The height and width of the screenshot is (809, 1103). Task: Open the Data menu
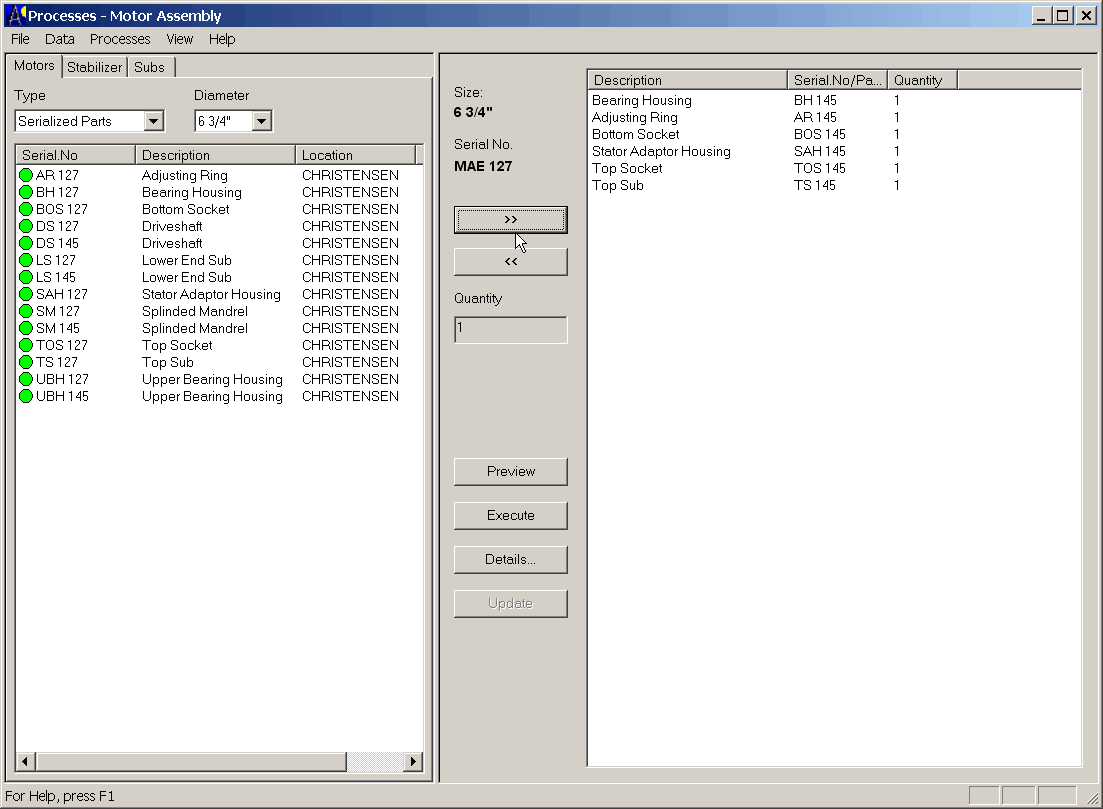tap(60, 39)
